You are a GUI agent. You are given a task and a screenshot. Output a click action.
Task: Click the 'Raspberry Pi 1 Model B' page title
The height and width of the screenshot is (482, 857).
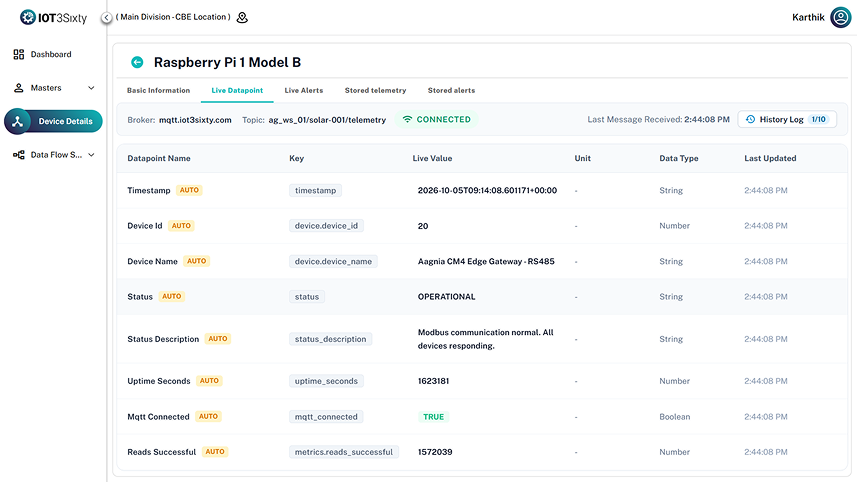click(227, 62)
